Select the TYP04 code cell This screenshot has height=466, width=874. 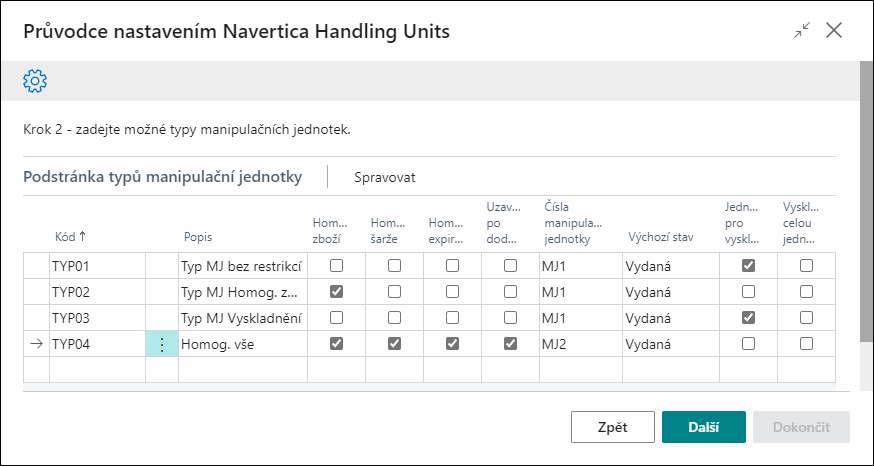click(x=98, y=344)
